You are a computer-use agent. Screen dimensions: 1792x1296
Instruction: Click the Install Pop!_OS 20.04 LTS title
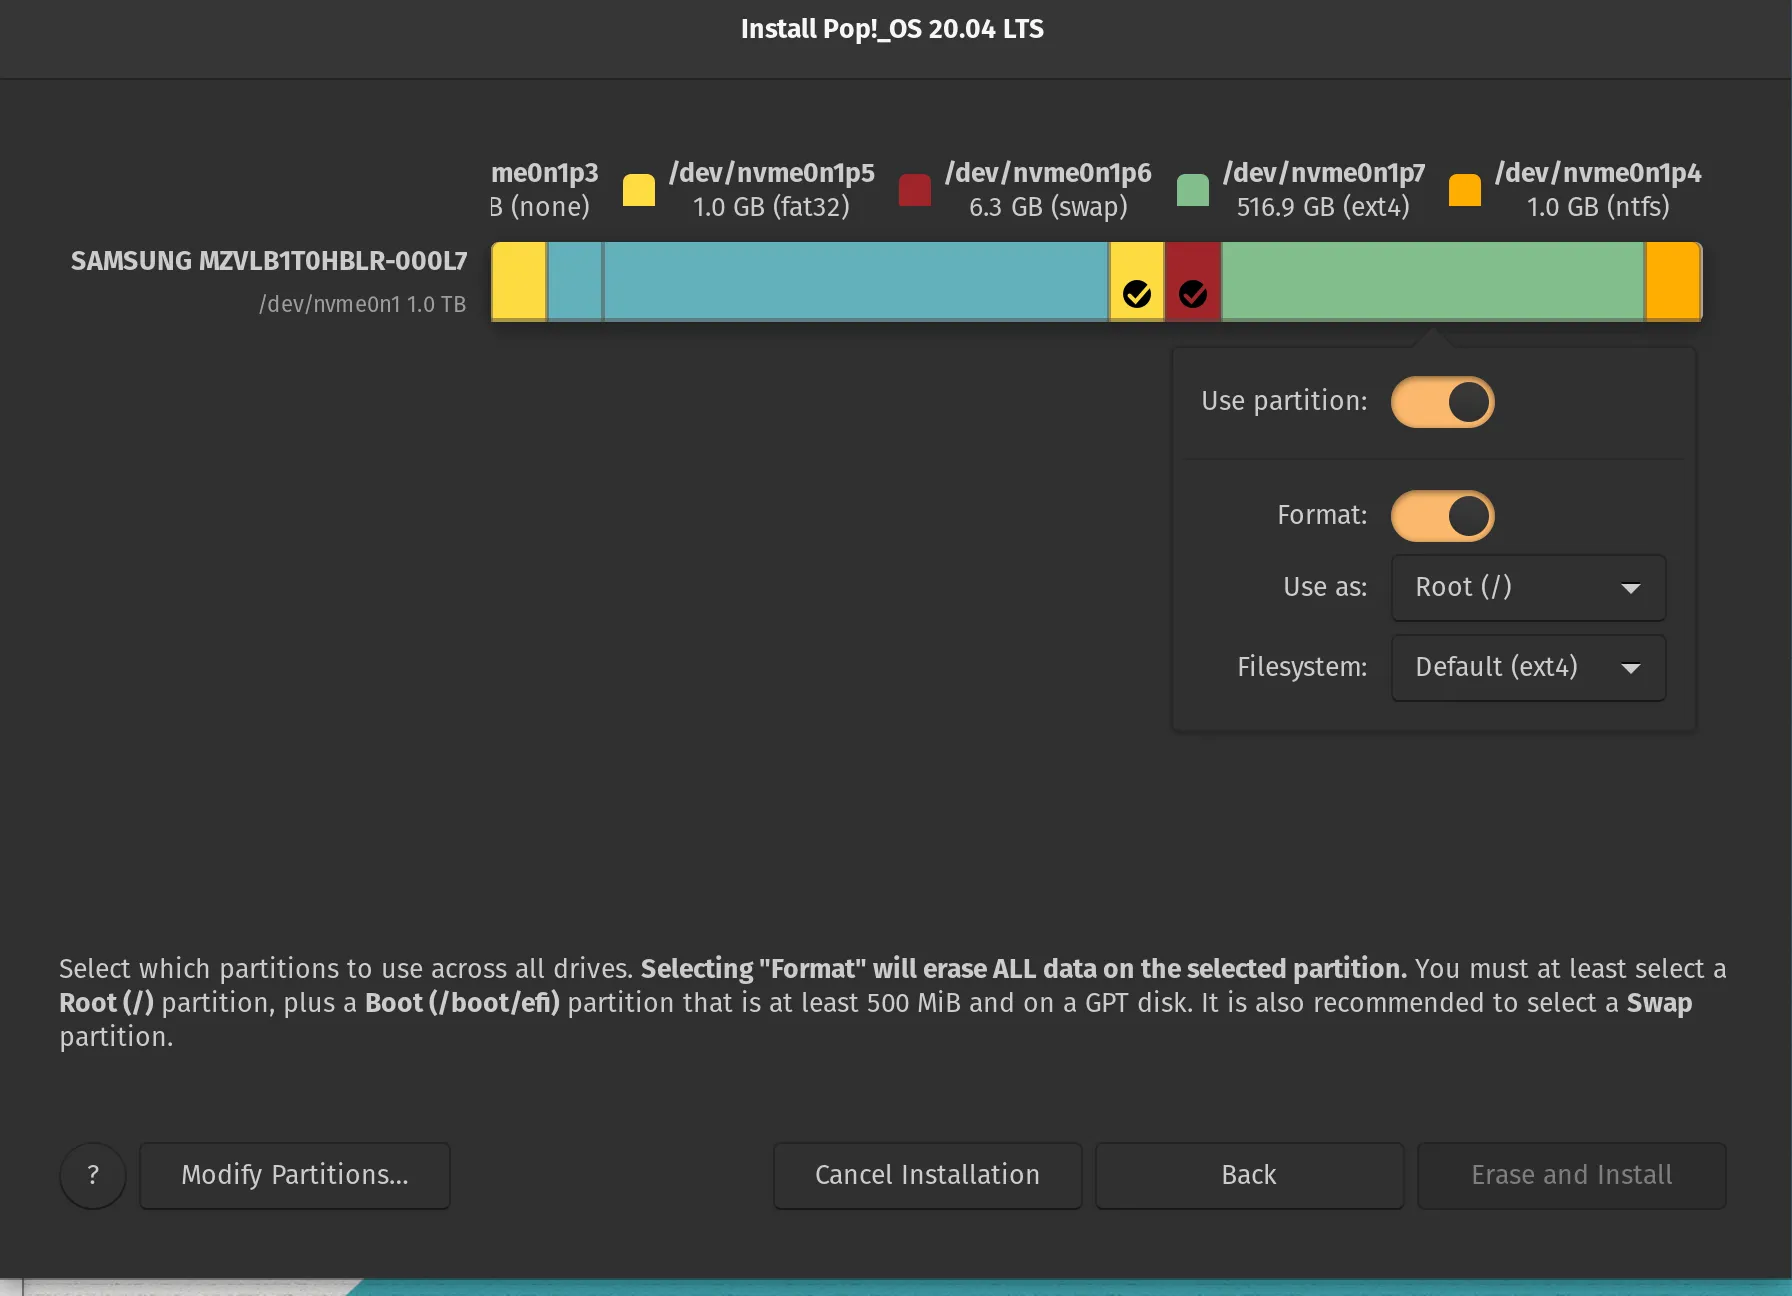click(x=892, y=29)
